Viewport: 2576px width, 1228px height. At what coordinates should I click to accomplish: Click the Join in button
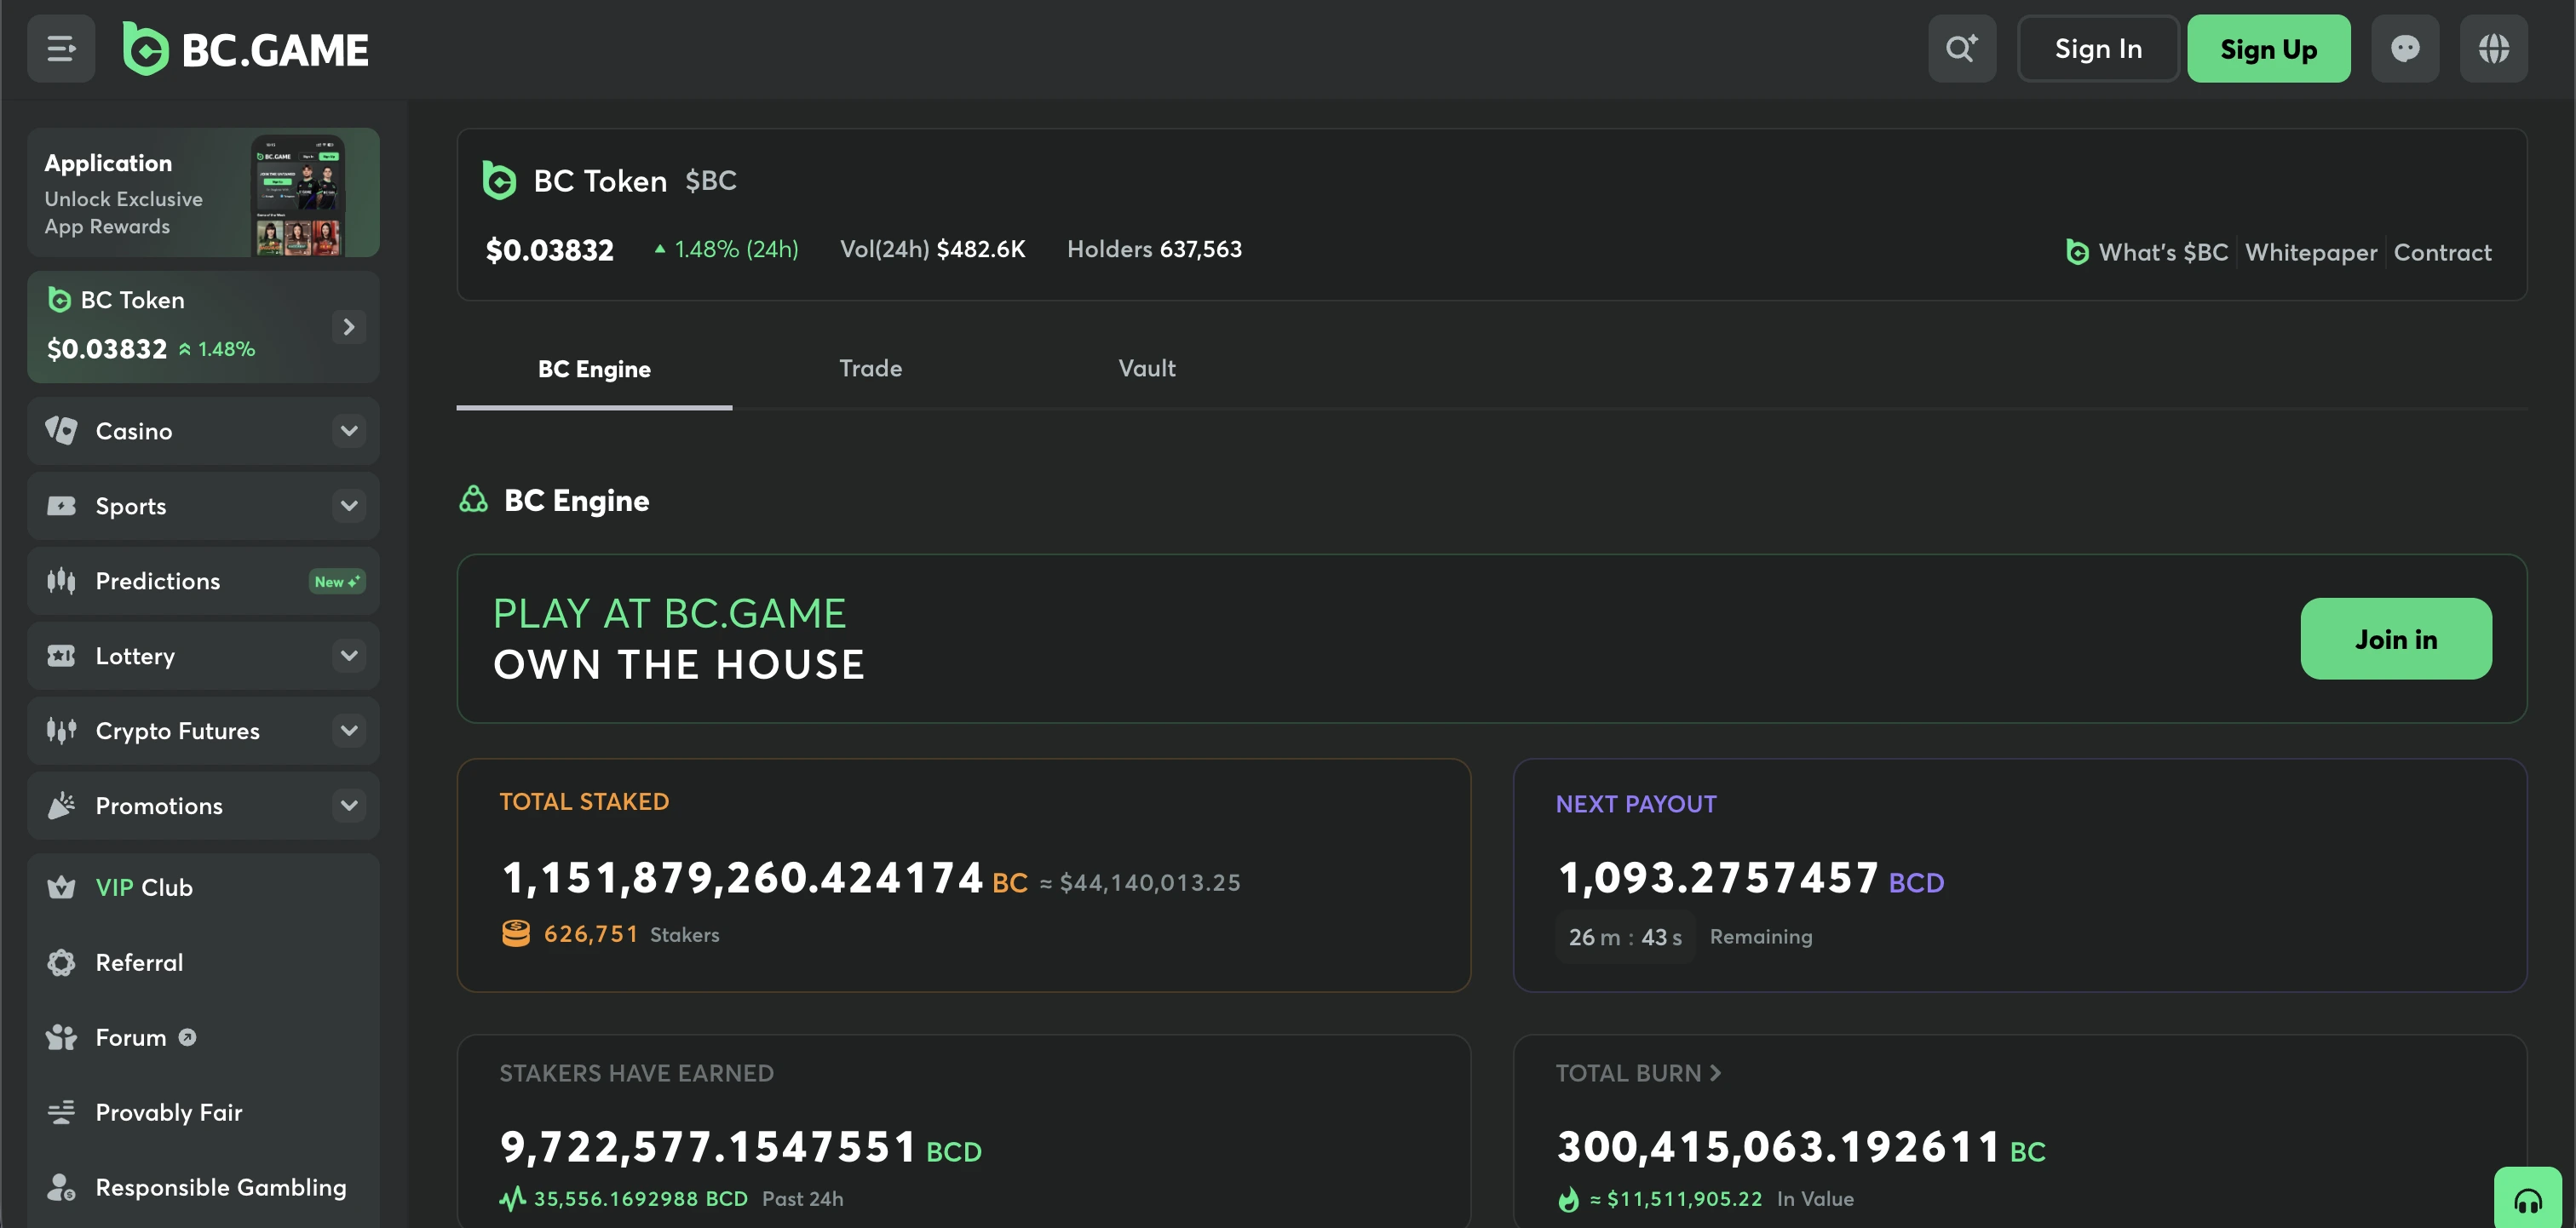pos(2396,639)
